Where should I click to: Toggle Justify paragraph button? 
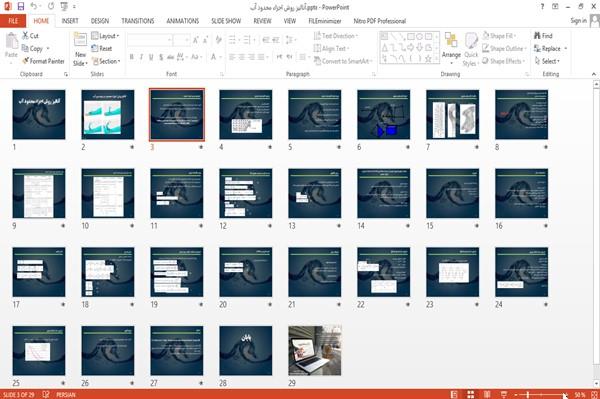(261, 57)
